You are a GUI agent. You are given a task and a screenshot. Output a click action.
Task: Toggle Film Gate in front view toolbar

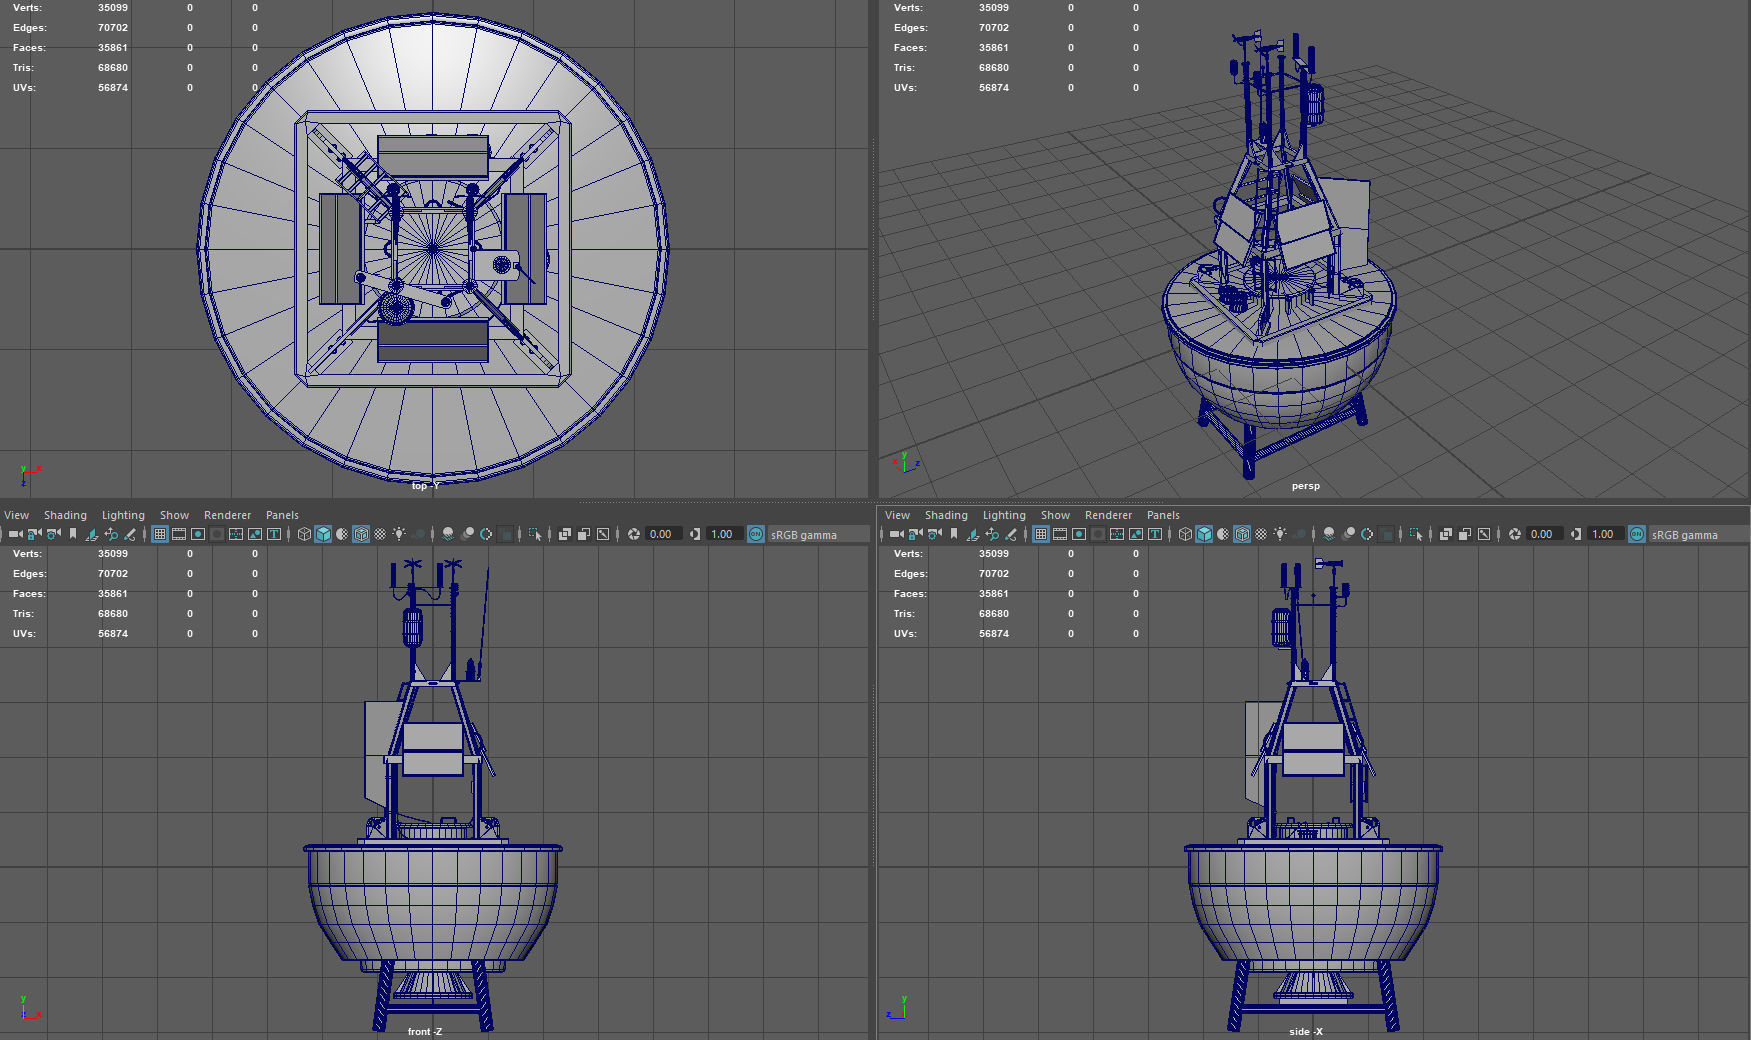coord(179,534)
